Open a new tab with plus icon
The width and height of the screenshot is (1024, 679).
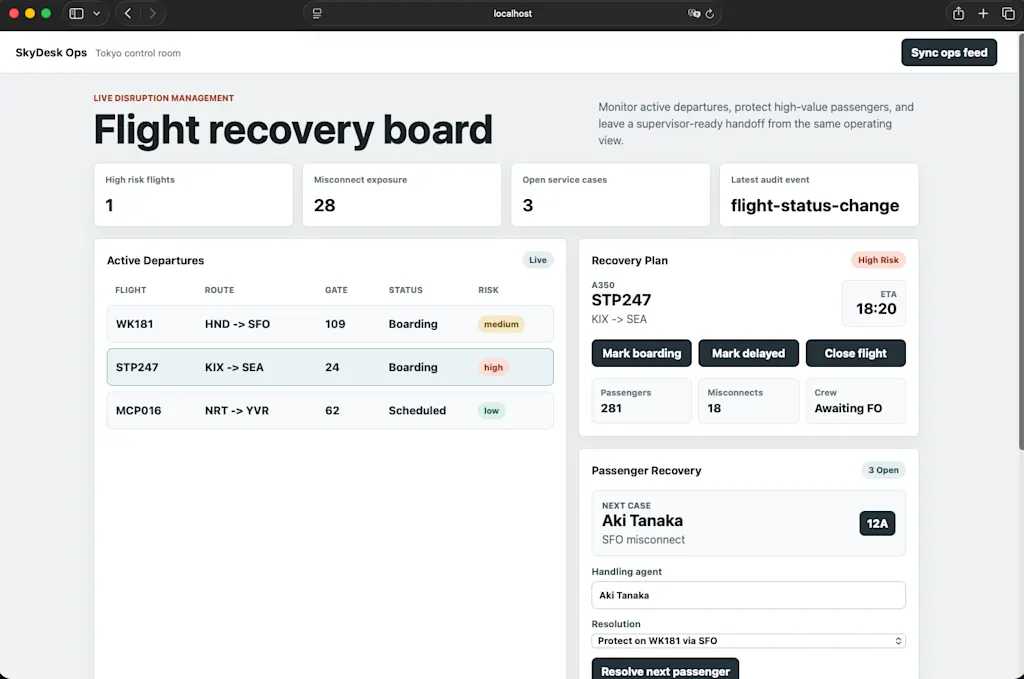coord(983,13)
